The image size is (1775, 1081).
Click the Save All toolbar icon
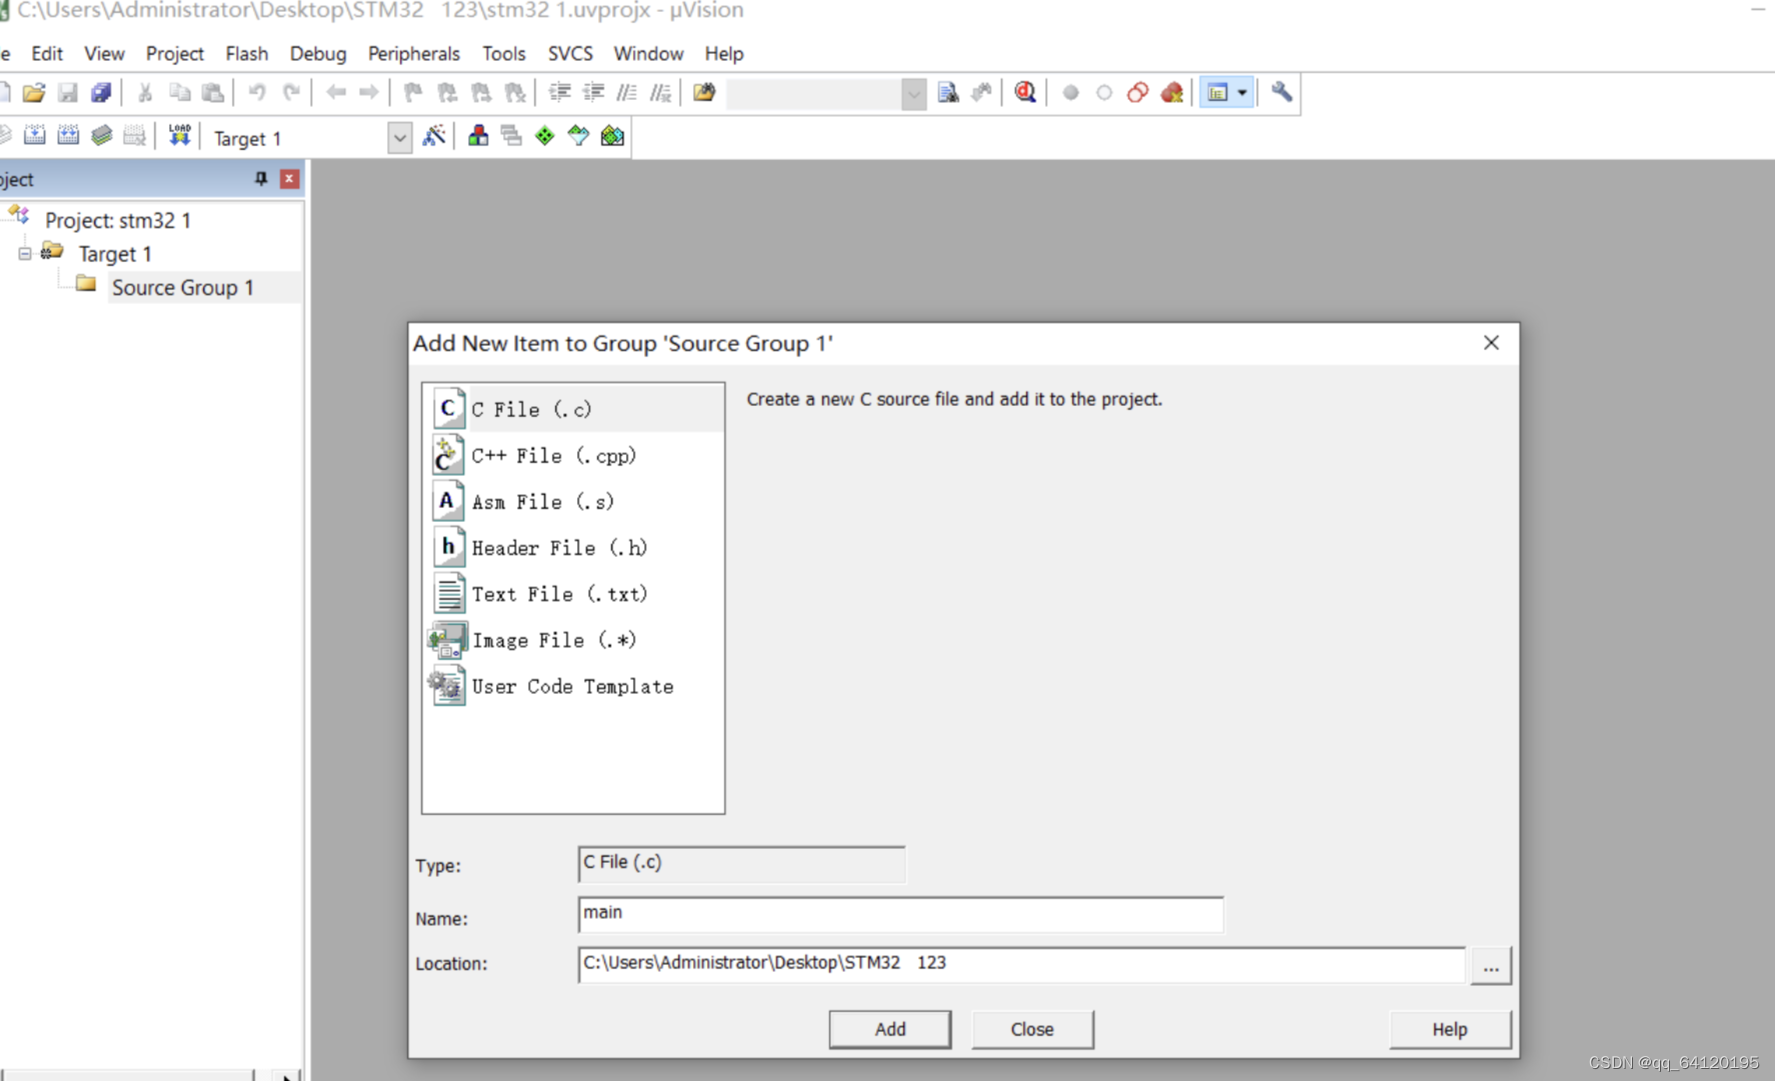101,93
